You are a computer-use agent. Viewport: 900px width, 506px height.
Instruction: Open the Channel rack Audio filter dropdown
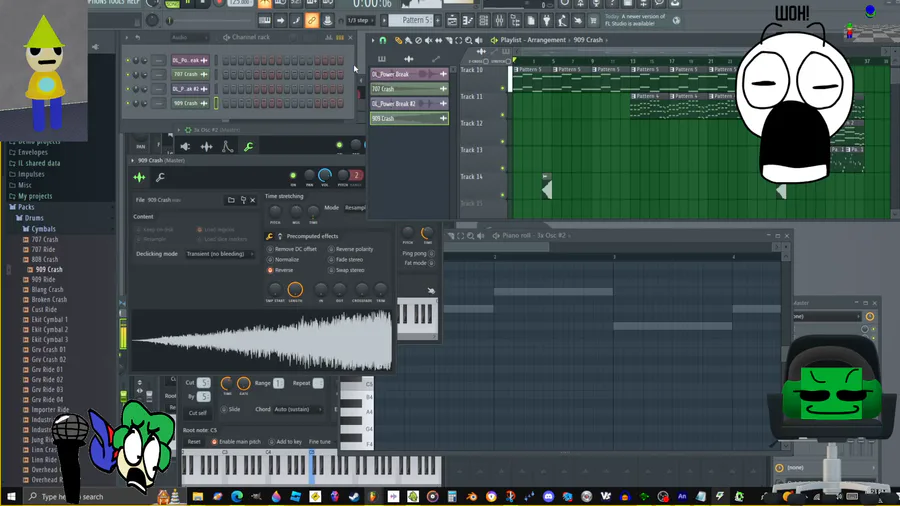tap(189, 37)
